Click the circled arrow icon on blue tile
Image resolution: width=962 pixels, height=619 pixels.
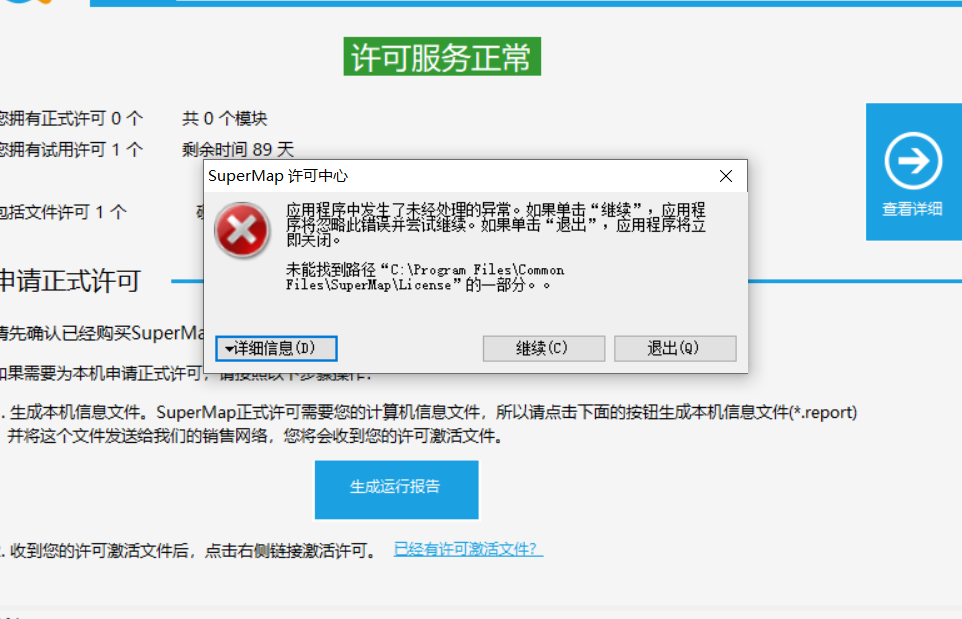[x=913, y=161]
